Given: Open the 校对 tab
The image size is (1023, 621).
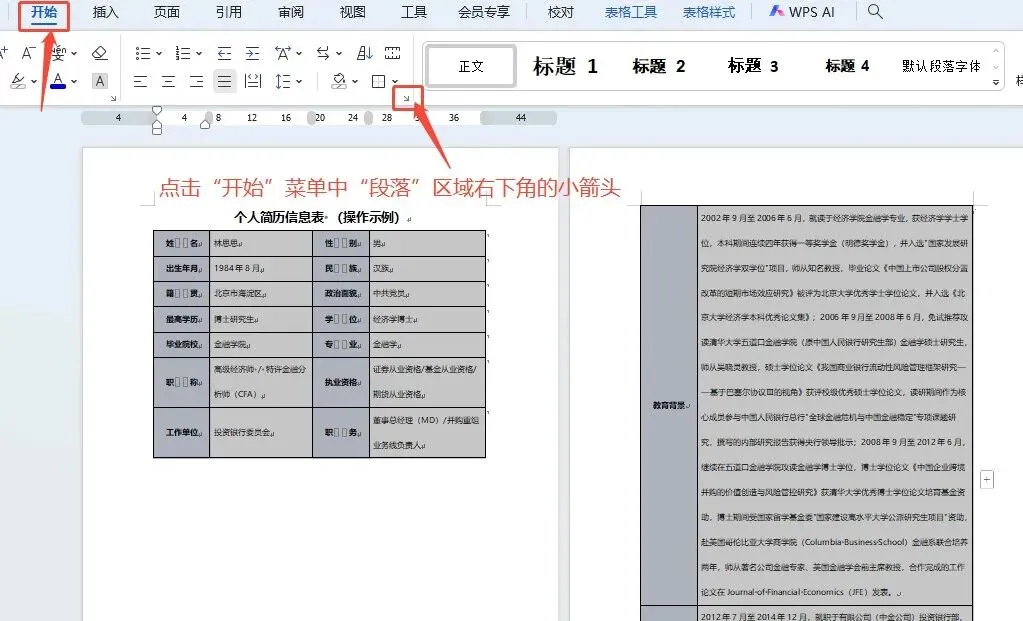Looking at the screenshot, I should click(x=560, y=12).
